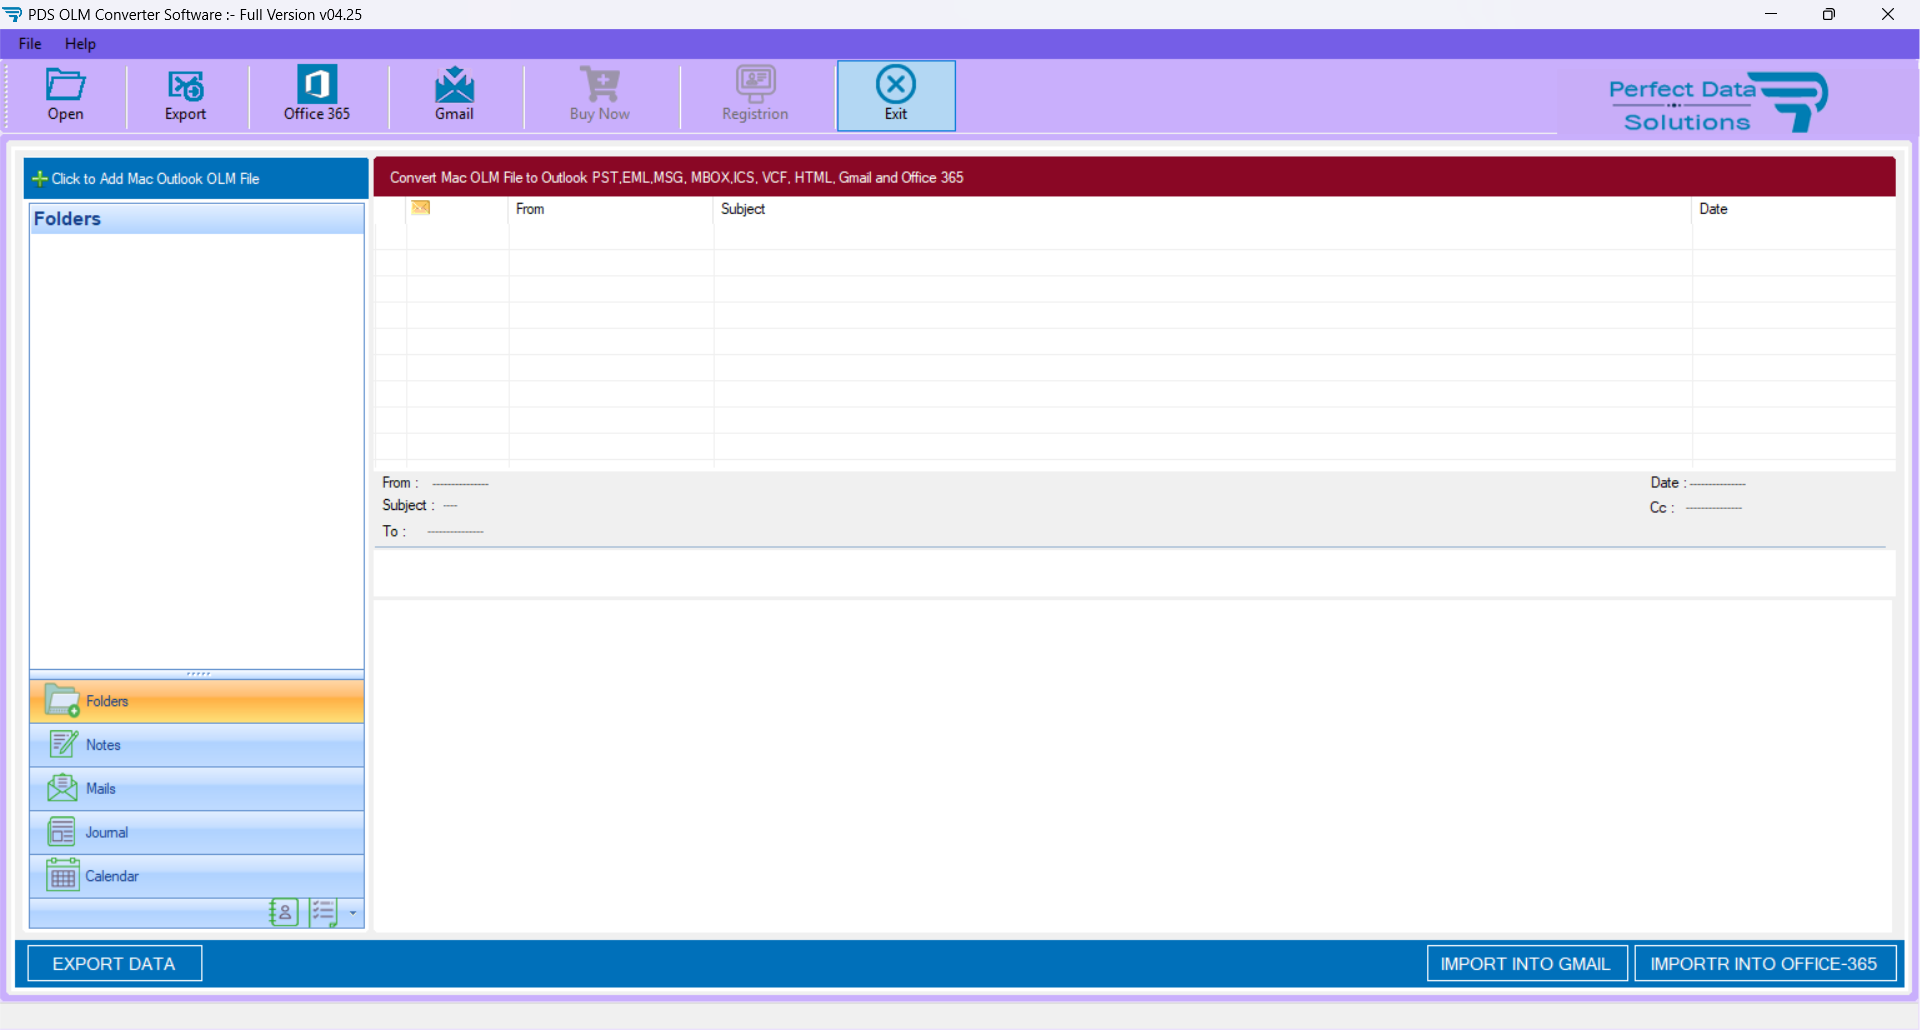
Task: Click the red Convert Mac OLM File banner
Action: point(1134,177)
